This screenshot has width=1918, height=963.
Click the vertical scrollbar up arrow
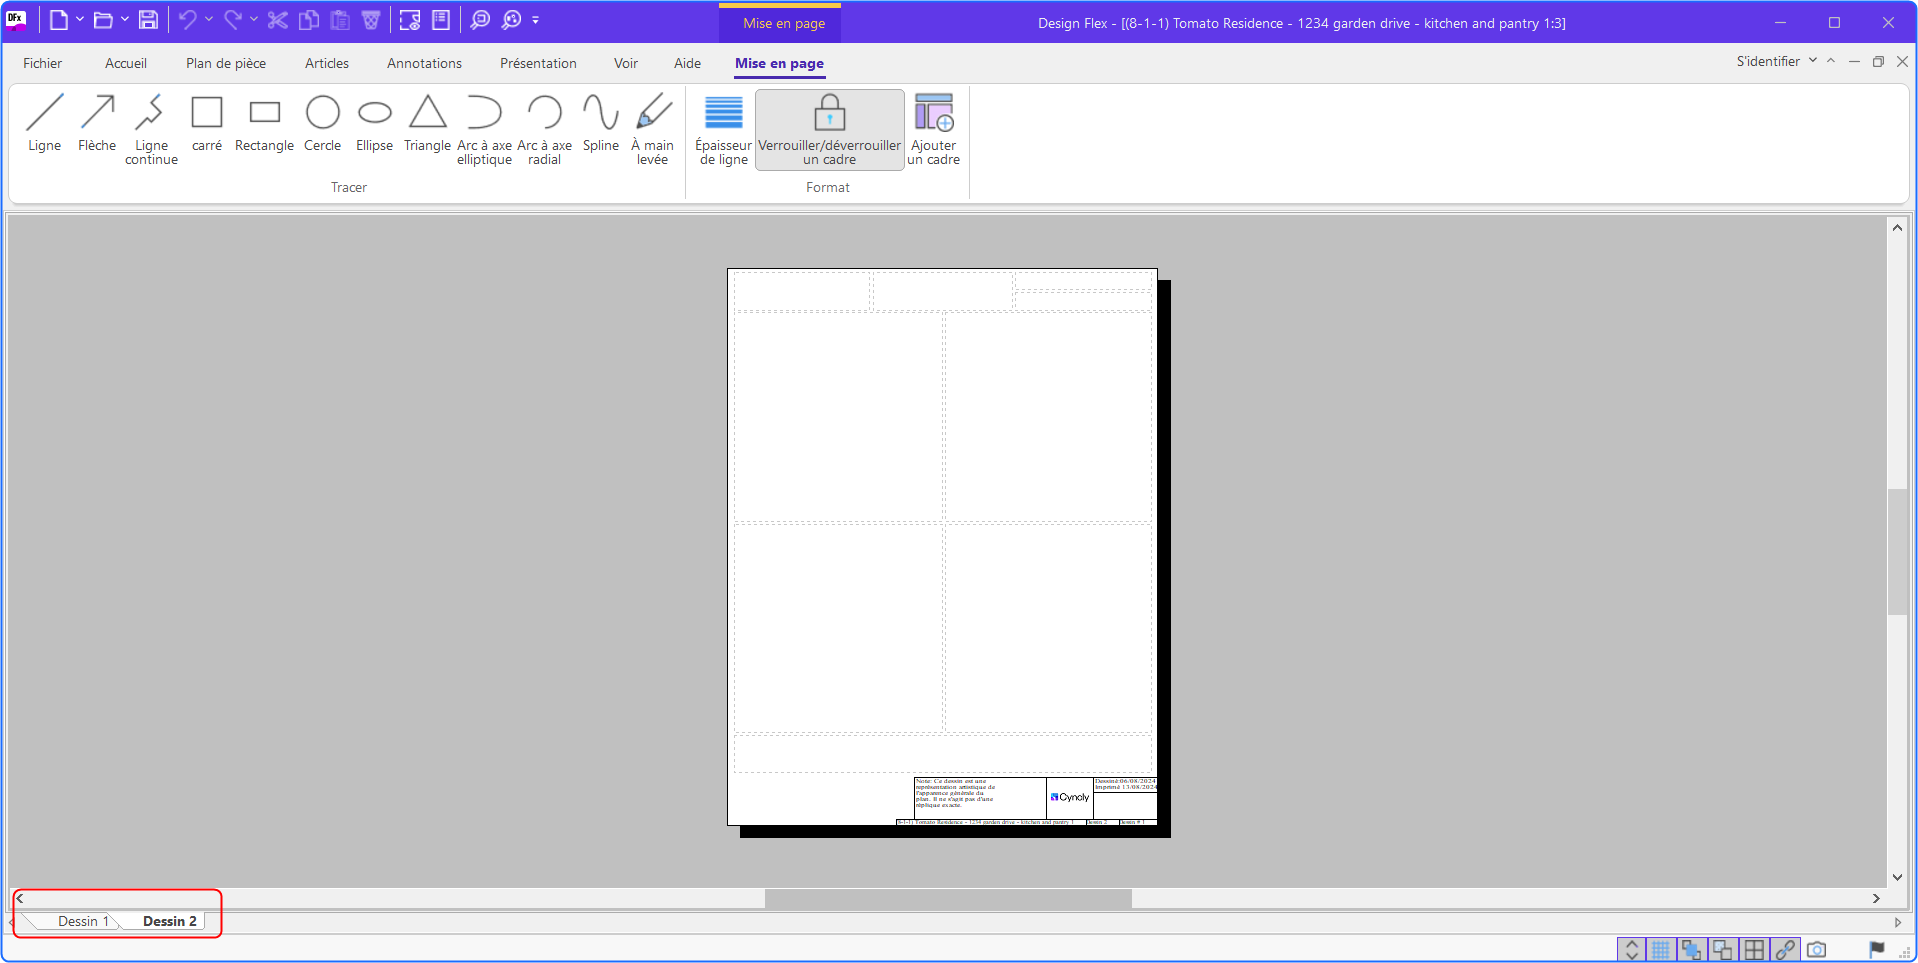pos(1897,227)
